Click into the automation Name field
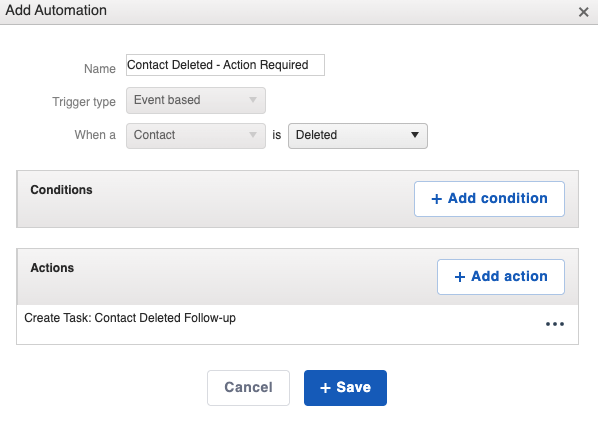598x436 pixels. [x=225, y=65]
